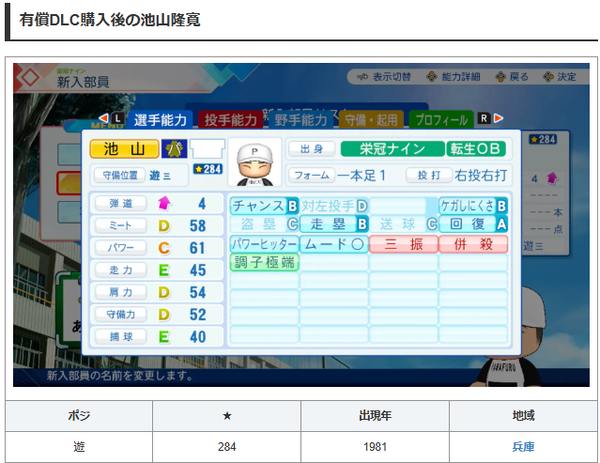Click the 表示切替 control icon

click(362, 77)
